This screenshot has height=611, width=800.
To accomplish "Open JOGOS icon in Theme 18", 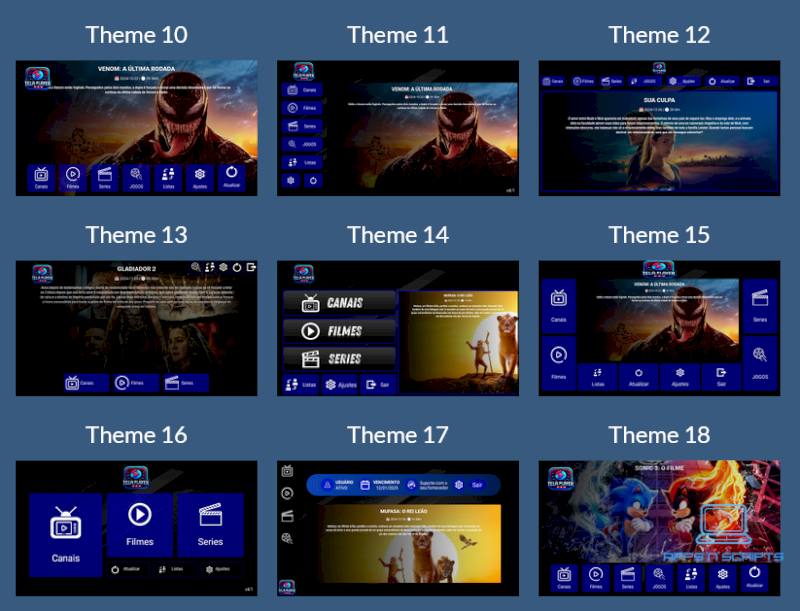I will point(659,578).
